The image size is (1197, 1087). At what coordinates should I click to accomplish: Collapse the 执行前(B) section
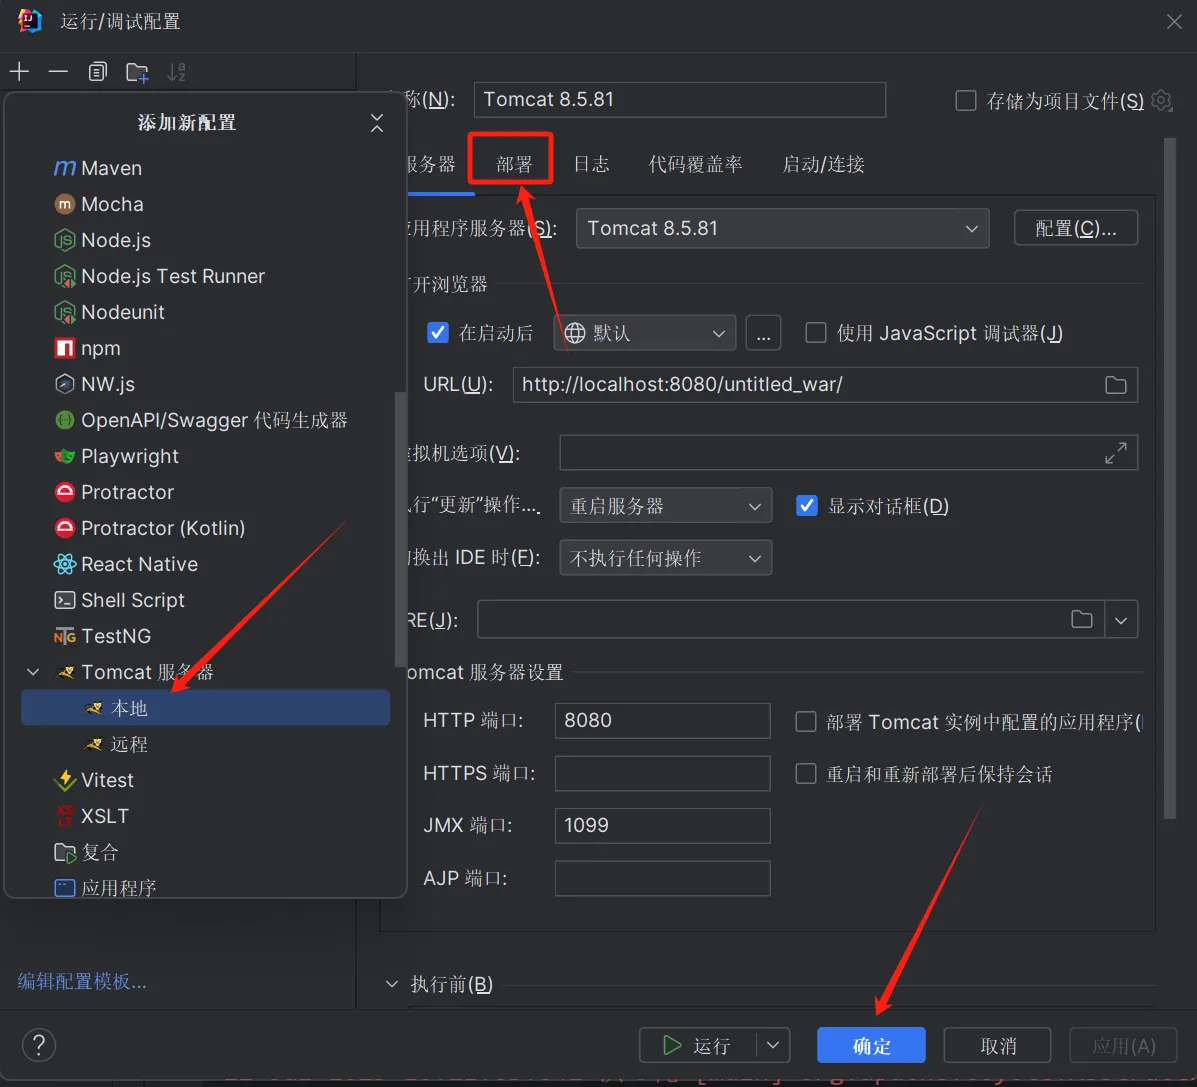pos(392,984)
